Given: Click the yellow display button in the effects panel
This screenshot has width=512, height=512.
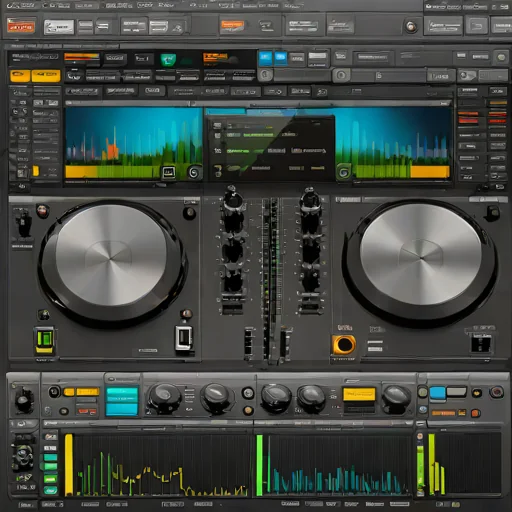Looking at the screenshot, I should (x=359, y=394).
